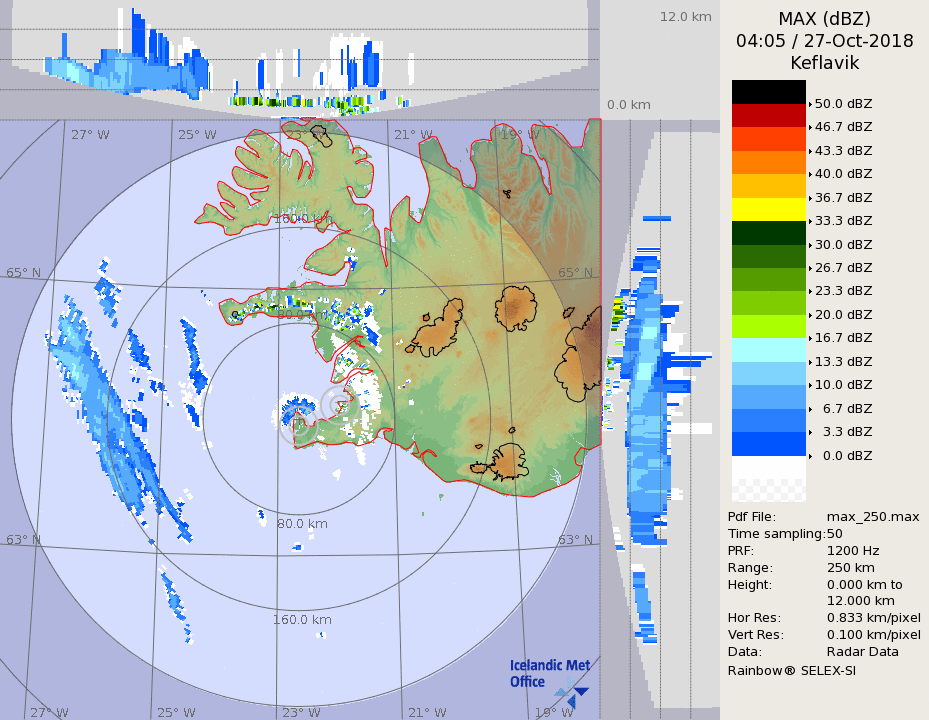Click the Rainbow SELEX-SI text
Screen dimensions: 929x720
click(791, 670)
